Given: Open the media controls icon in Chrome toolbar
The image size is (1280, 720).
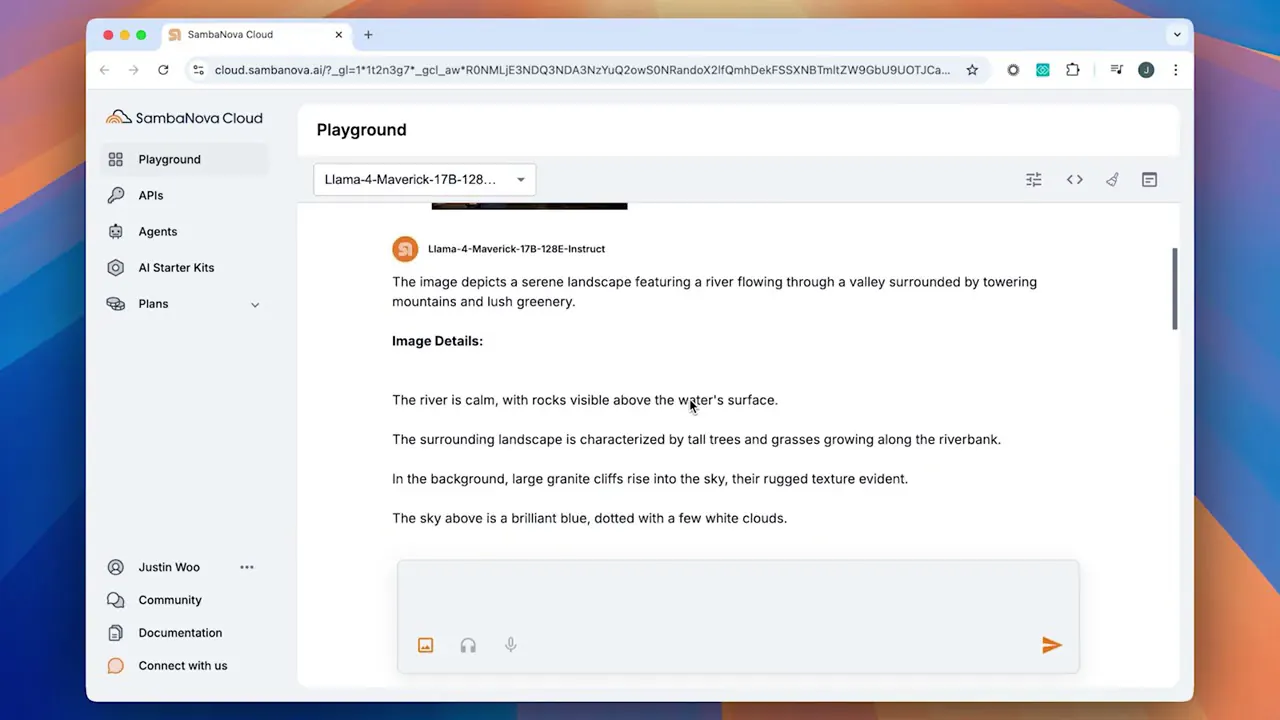Looking at the screenshot, I should 1116,70.
